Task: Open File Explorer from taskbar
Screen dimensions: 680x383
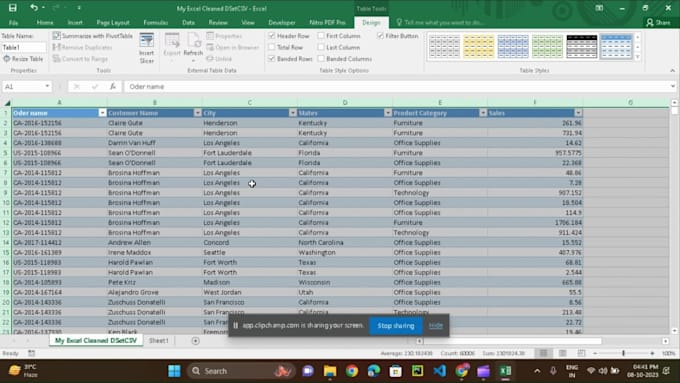Action: point(330,371)
